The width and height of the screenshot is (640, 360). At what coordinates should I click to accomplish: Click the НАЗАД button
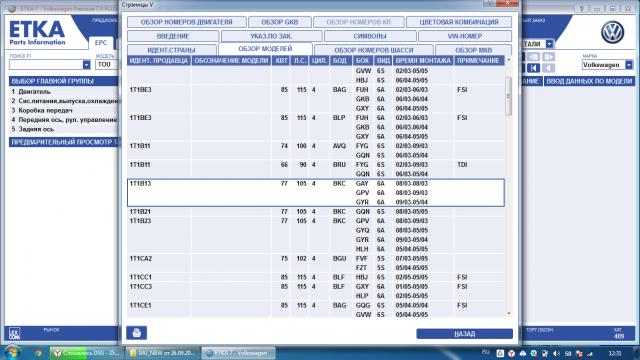pos(464,334)
